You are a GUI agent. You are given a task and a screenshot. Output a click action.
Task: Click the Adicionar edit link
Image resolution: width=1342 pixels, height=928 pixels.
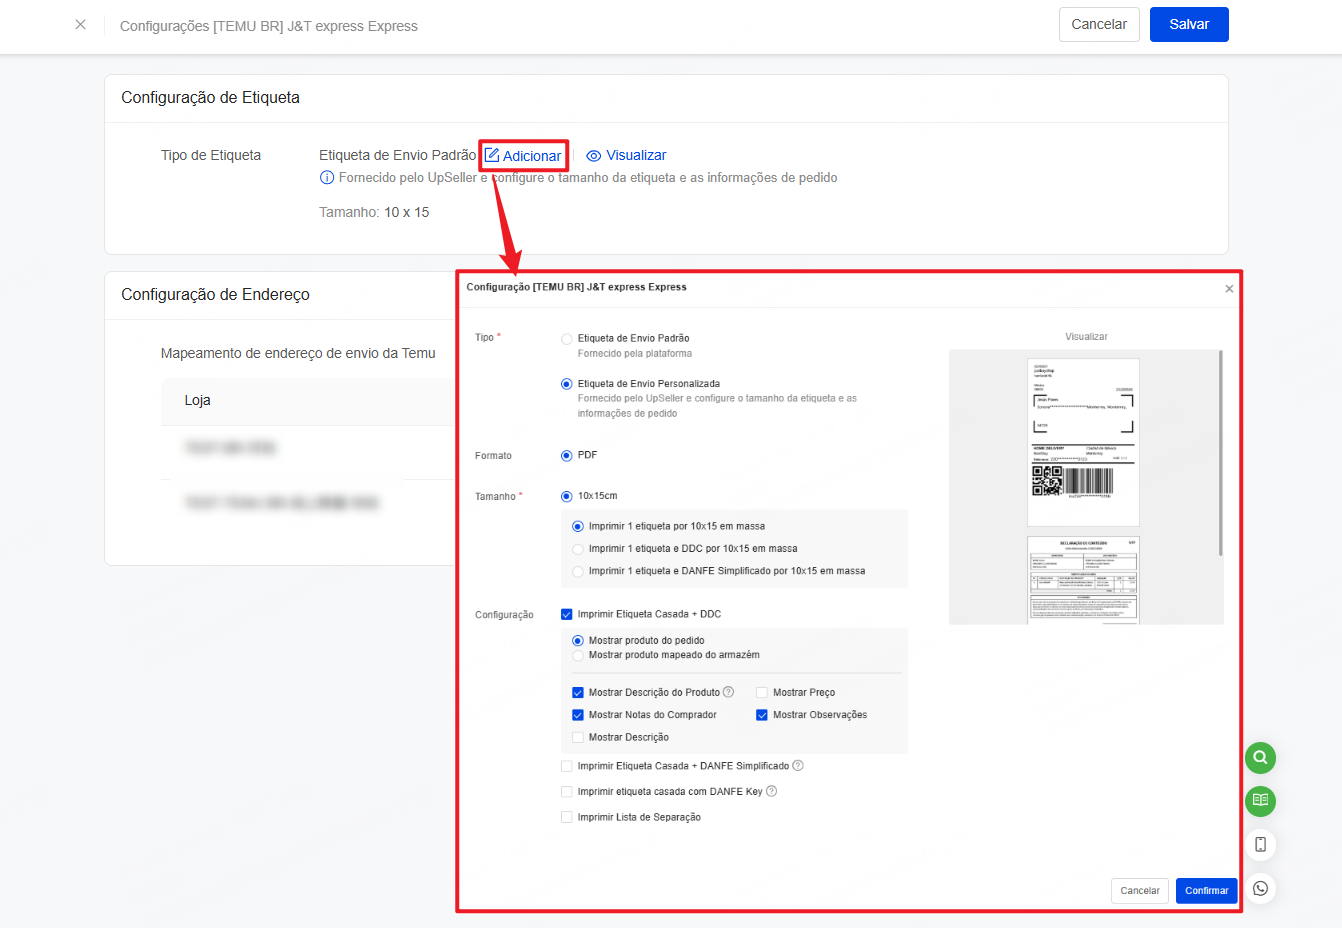[x=523, y=155]
